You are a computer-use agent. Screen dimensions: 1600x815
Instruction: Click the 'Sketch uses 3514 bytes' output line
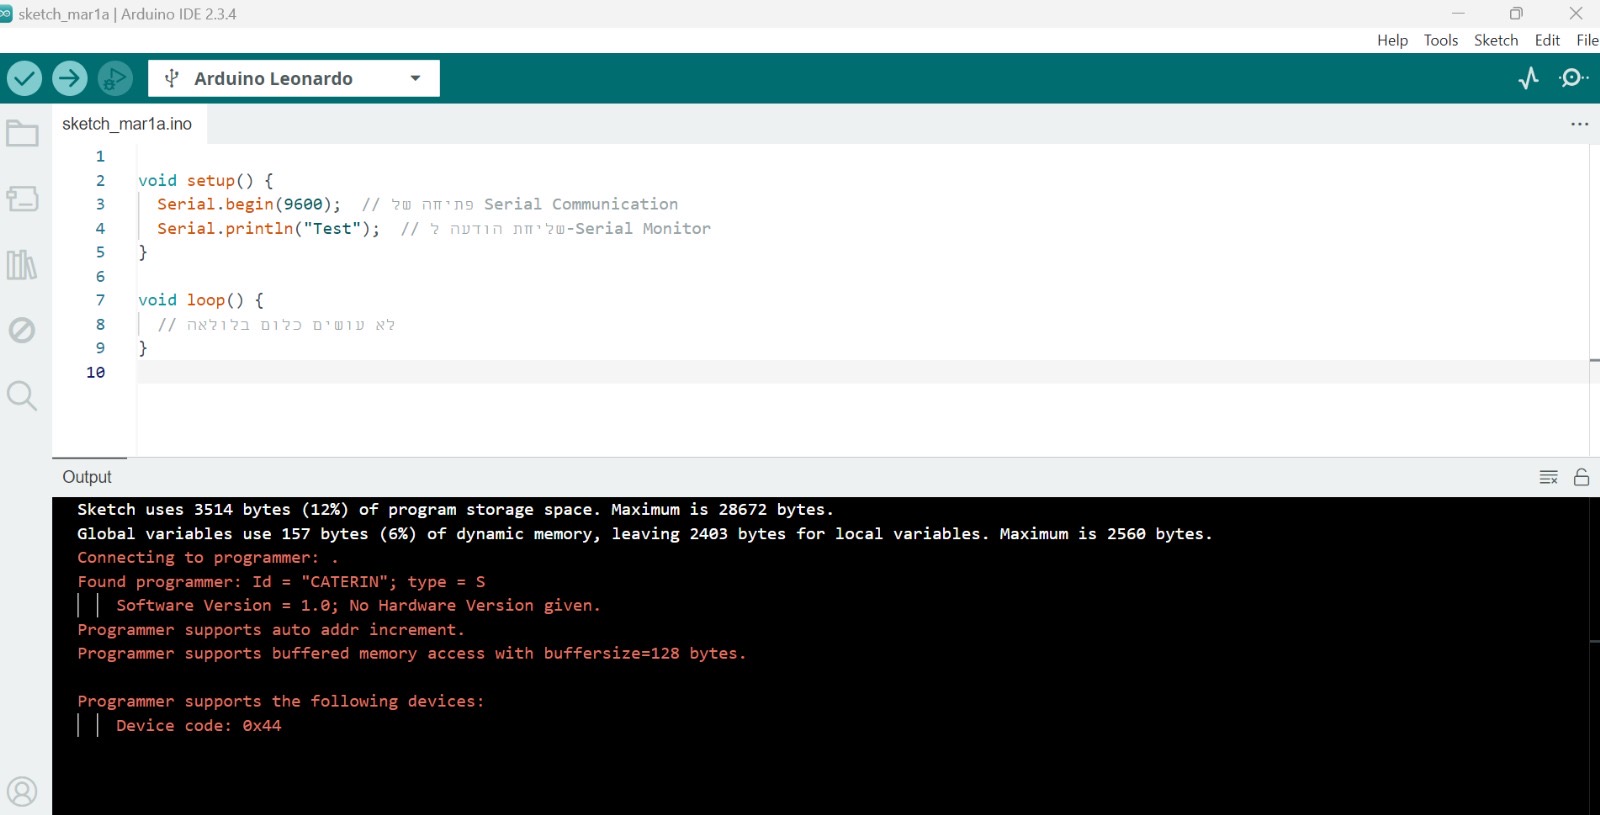pos(455,510)
